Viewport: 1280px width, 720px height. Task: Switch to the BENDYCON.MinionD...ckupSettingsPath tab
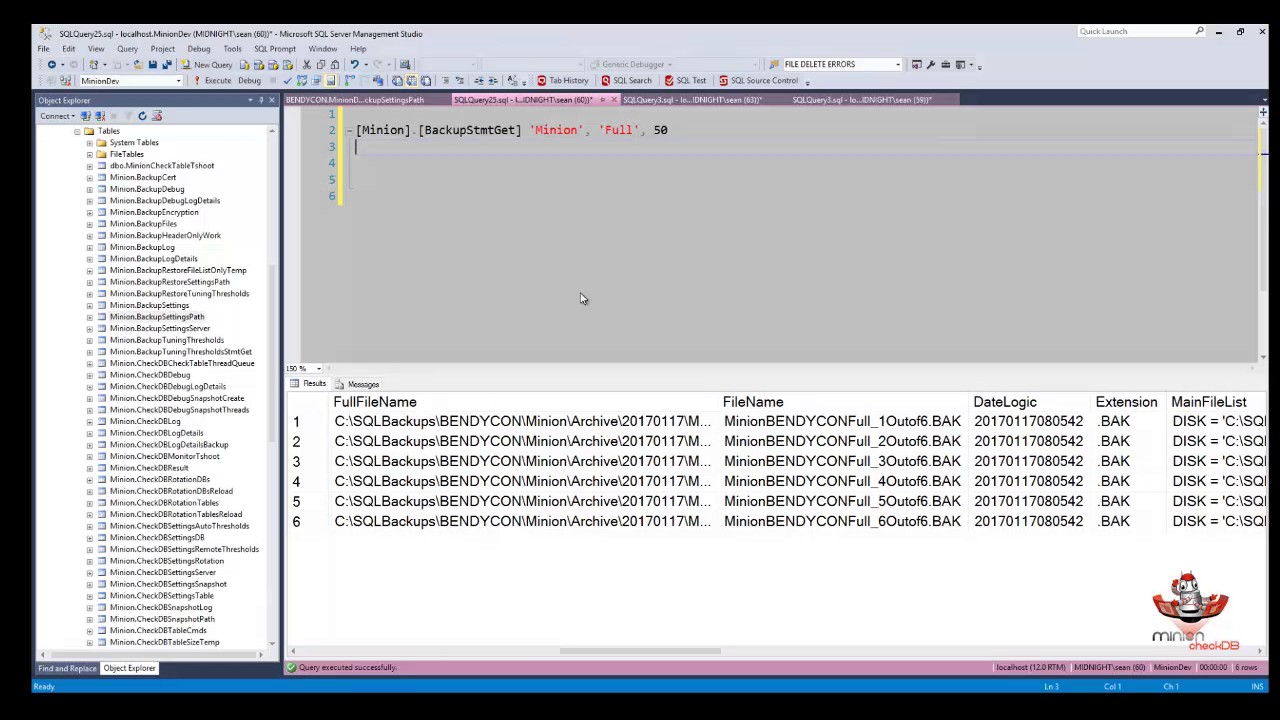(355, 100)
